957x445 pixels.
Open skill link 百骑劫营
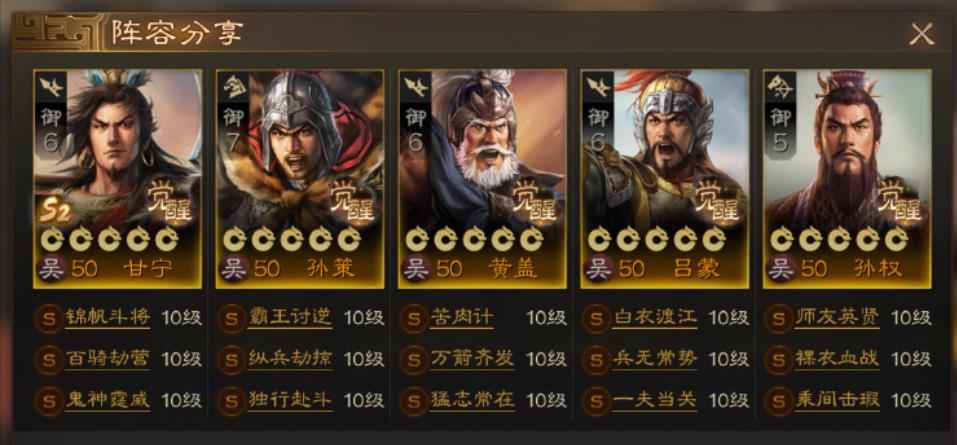(x=107, y=359)
